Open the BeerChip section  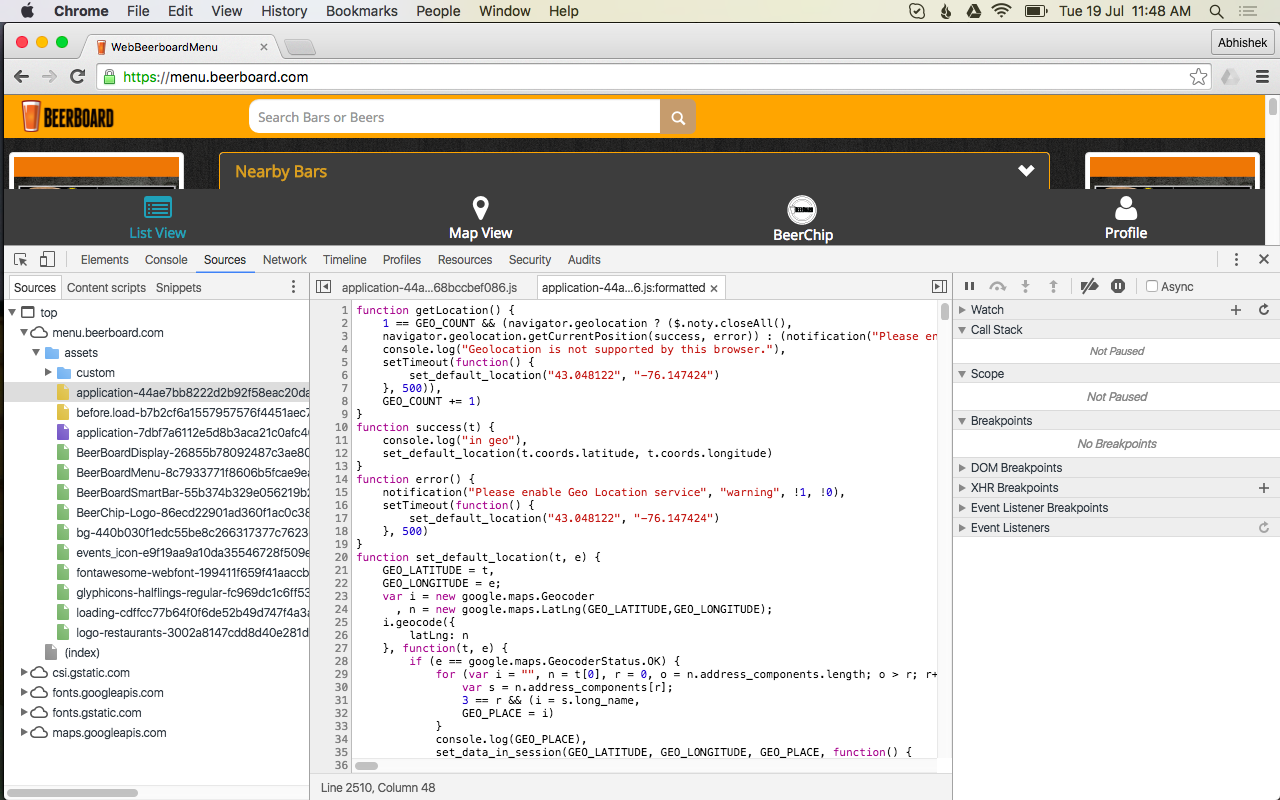click(x=802, y=220)
